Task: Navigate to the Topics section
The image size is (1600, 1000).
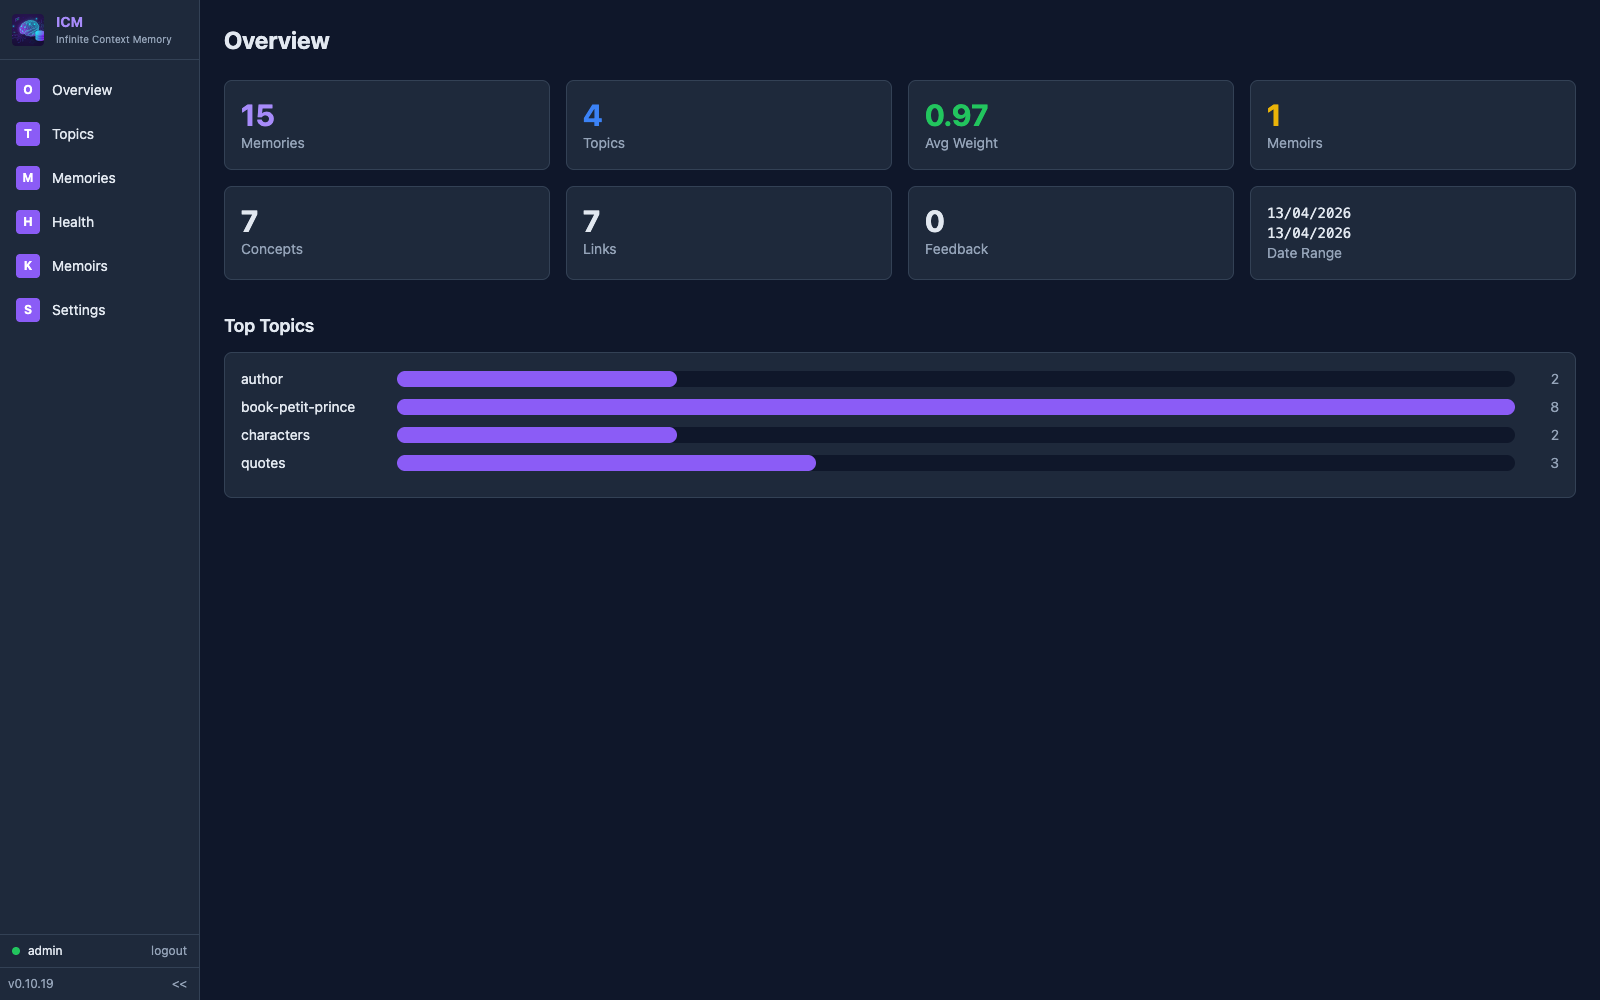Action: point(73,133)
